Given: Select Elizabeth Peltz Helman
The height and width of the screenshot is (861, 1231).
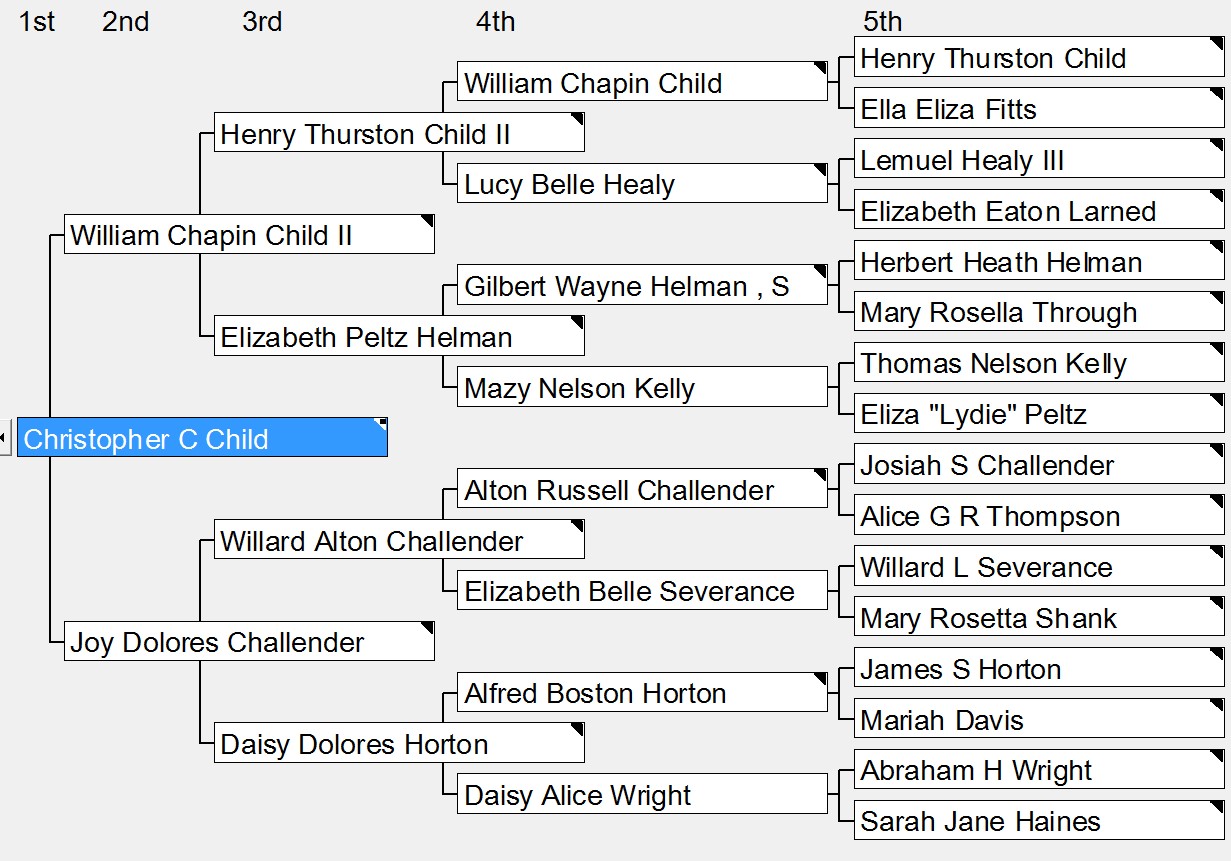Looking at the screenshot, I should tap(399, 336).
